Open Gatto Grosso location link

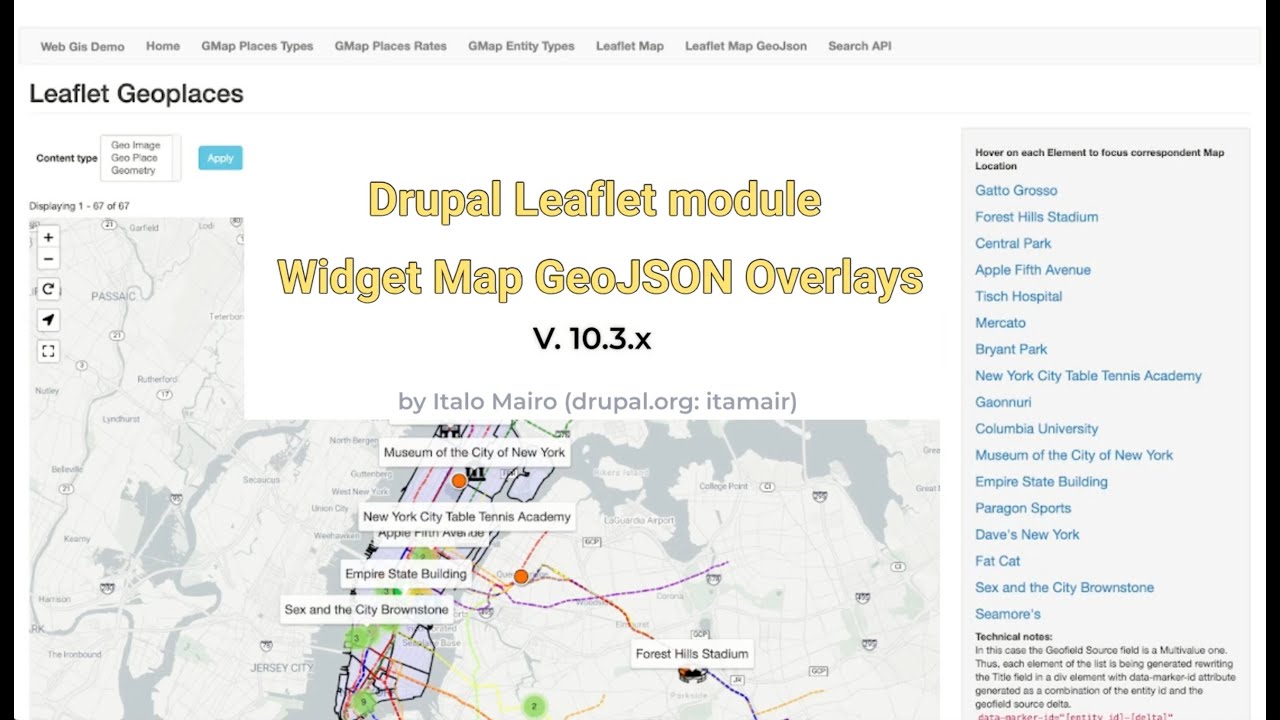pos(1016,190)
